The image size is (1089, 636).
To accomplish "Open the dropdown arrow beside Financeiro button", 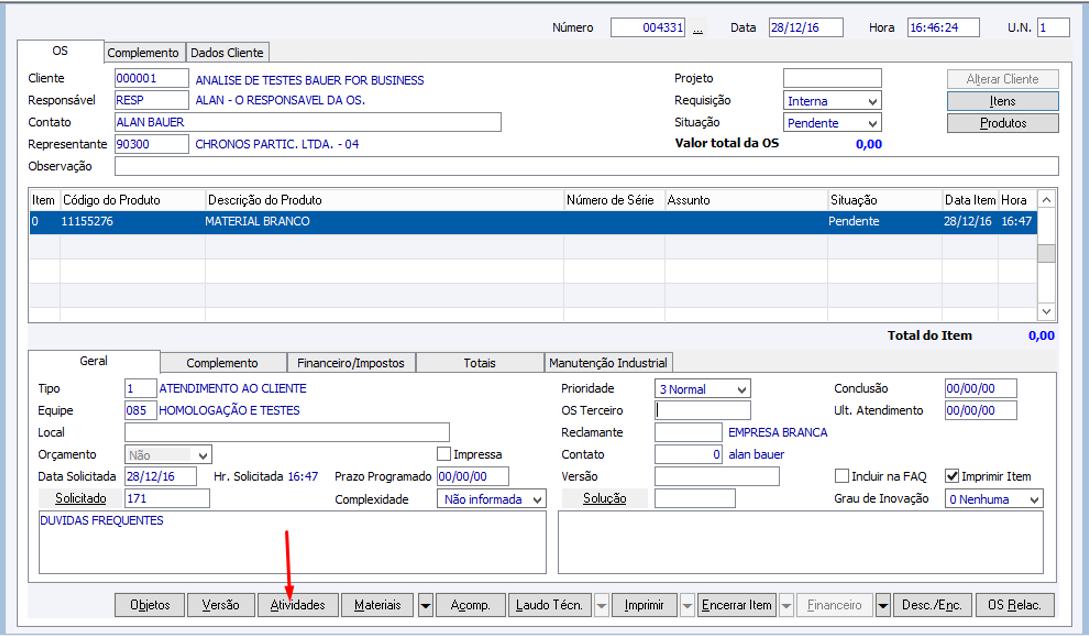I will pyautogui.click(x=883, y=605).
